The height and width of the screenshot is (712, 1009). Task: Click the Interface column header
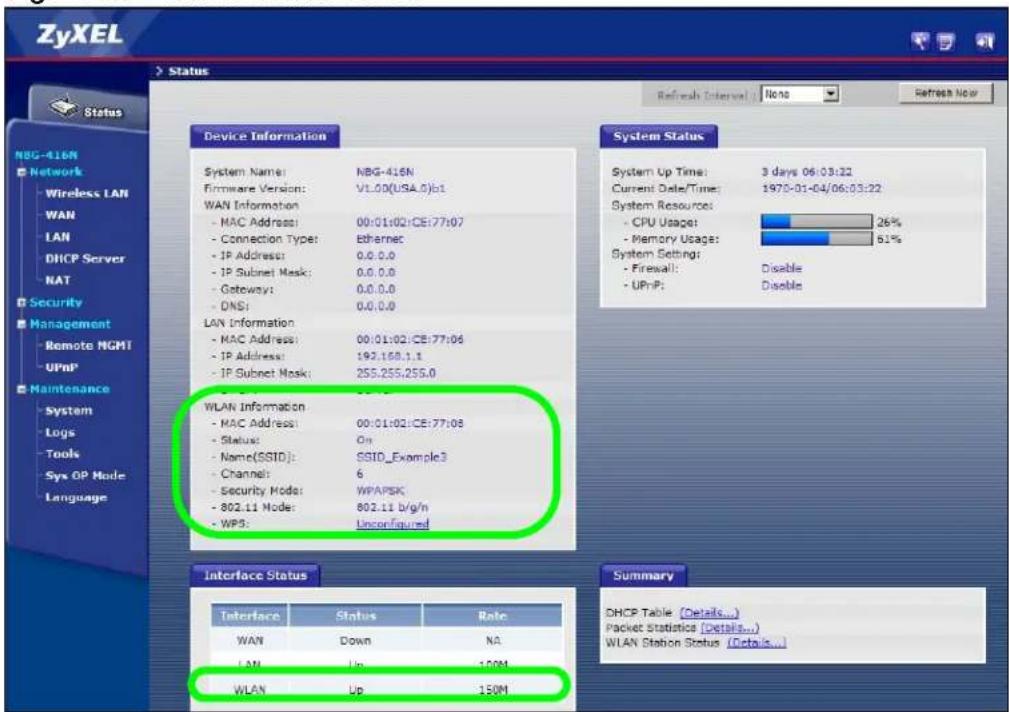point(250,616)
